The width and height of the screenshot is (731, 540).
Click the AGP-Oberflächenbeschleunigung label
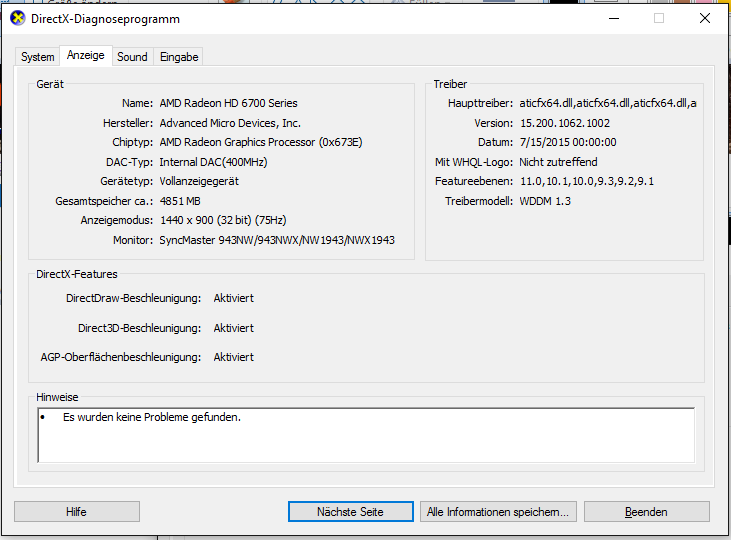121,357
